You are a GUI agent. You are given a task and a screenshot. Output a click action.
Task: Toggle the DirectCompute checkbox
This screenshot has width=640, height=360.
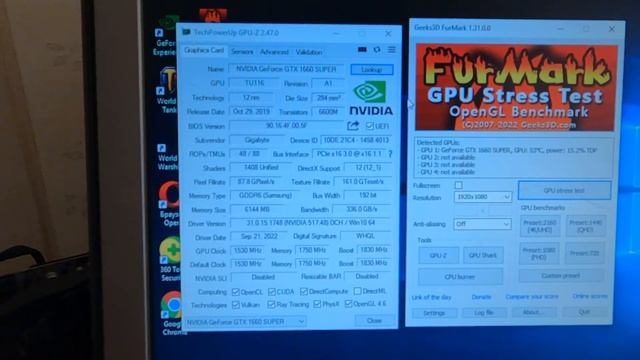303,291
